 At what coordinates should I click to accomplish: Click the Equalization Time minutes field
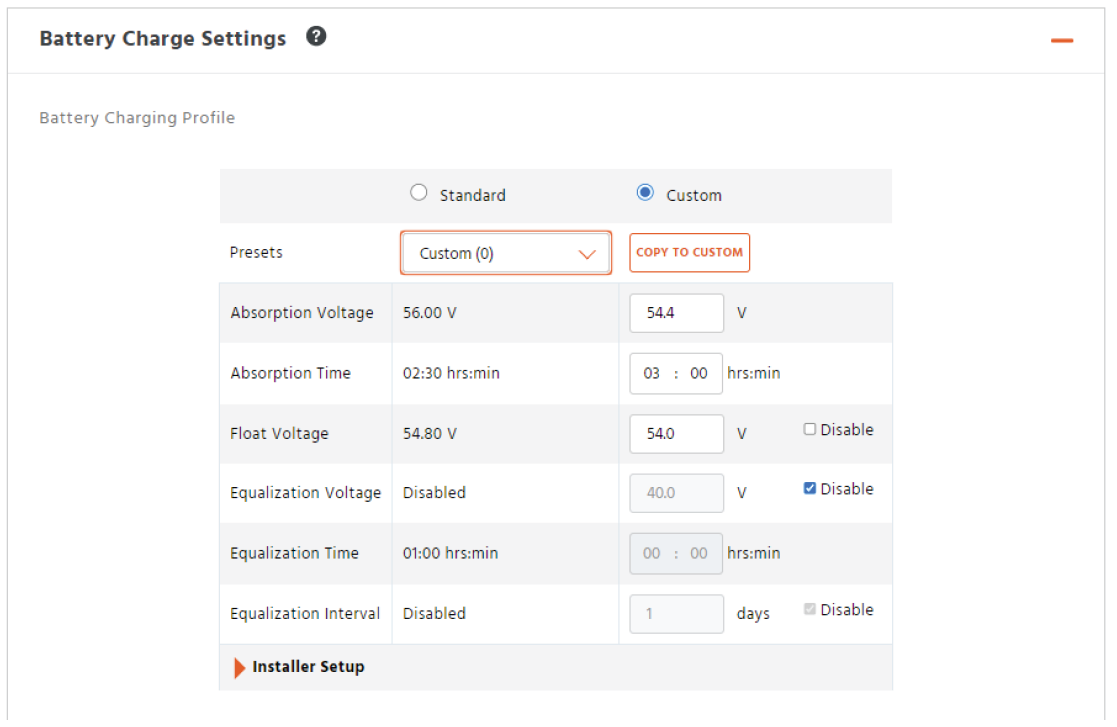point(699,553)
